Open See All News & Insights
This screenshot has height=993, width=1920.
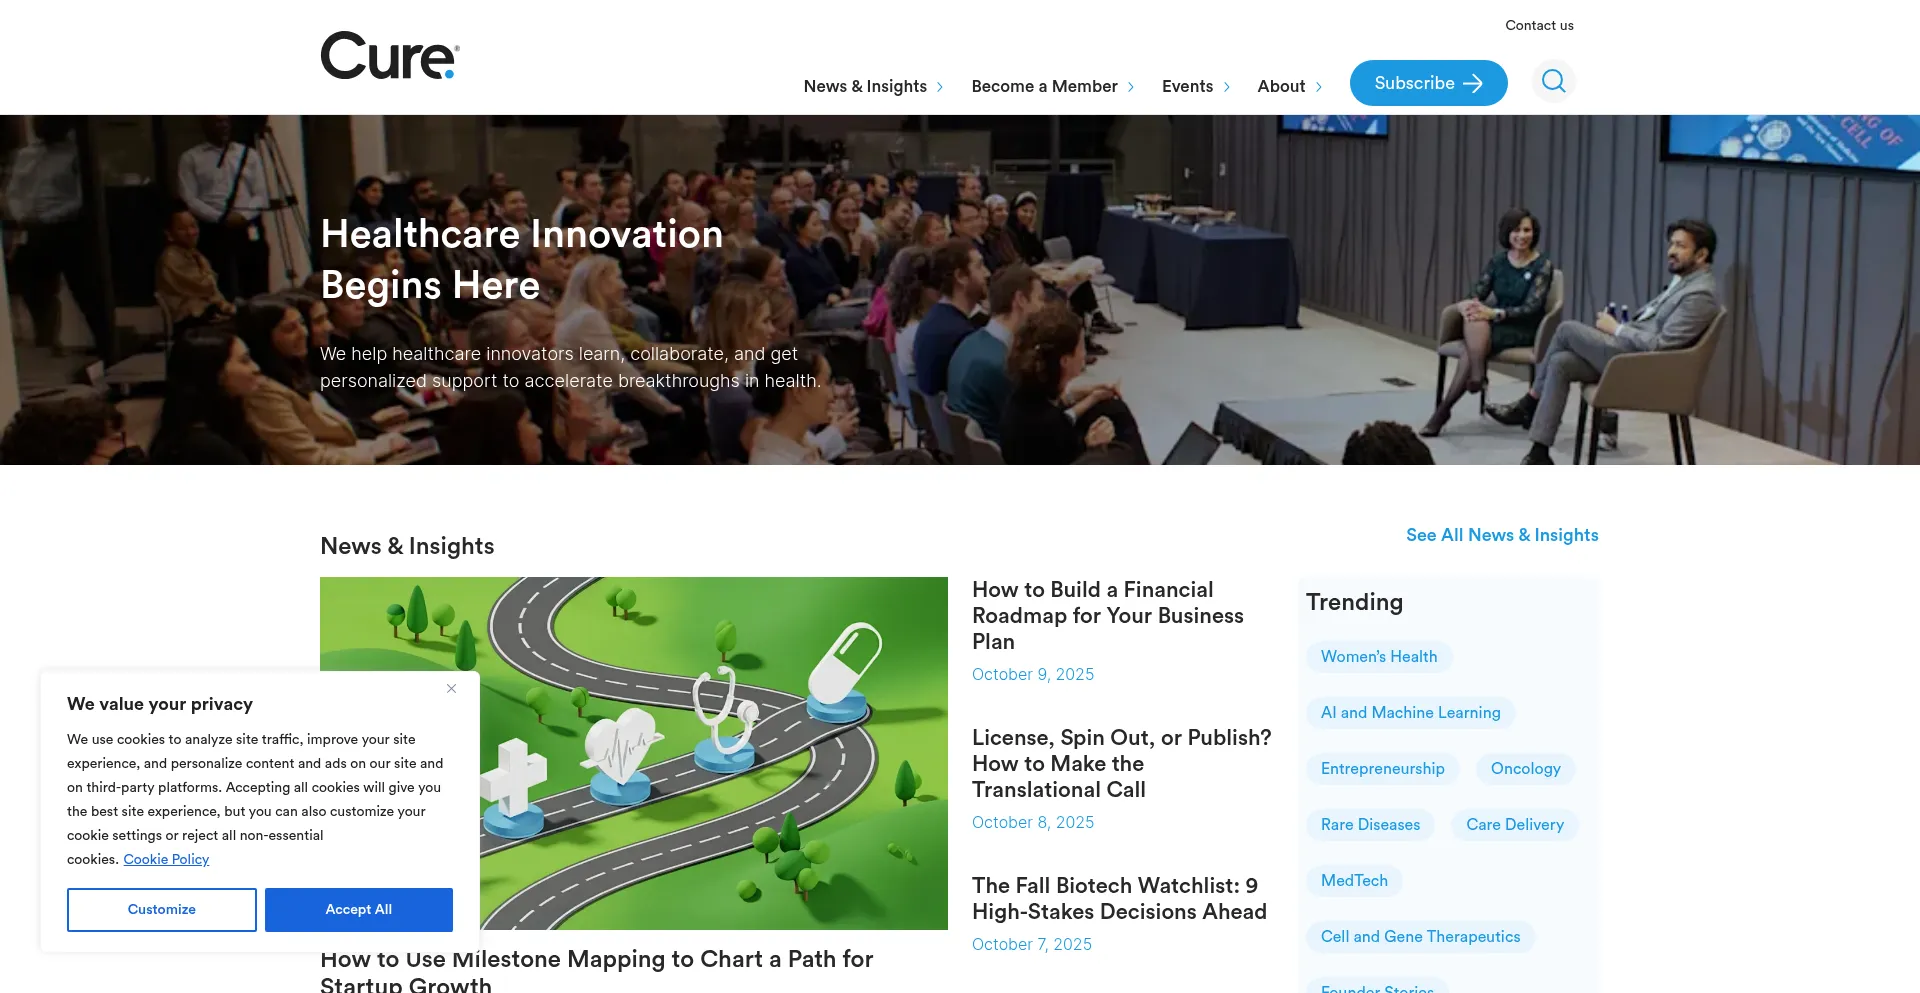(x=1502, y=535)
